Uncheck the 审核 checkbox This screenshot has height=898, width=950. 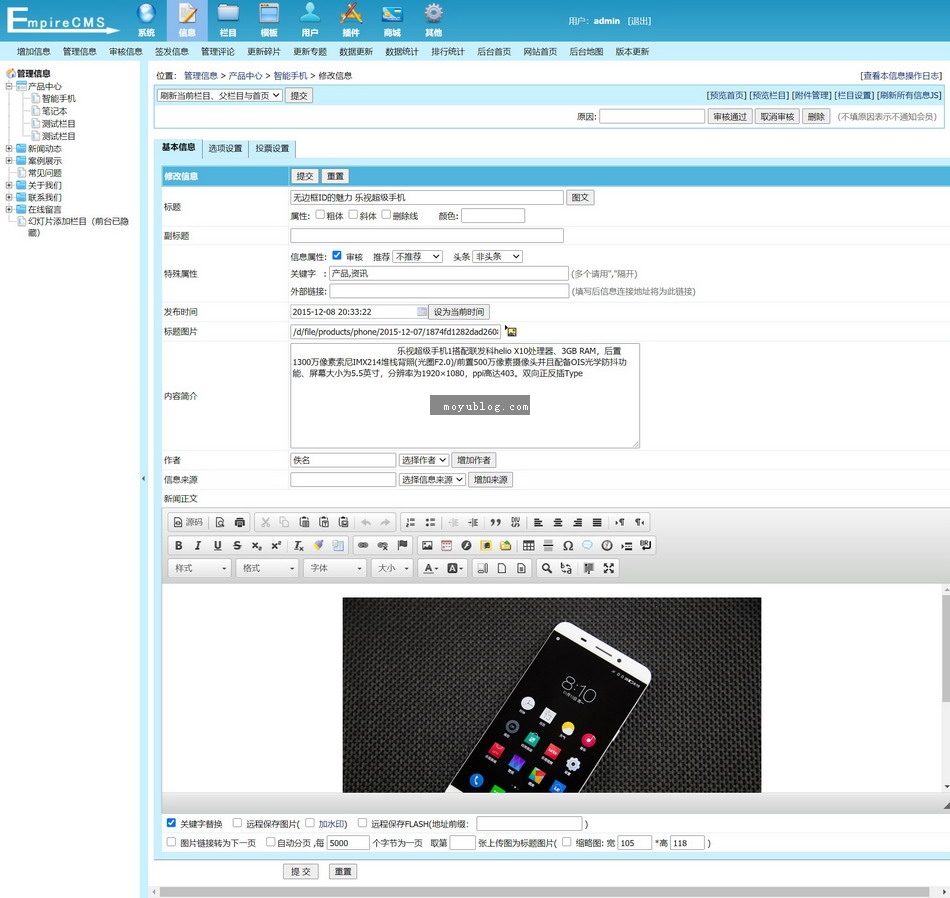pos(337,255)
